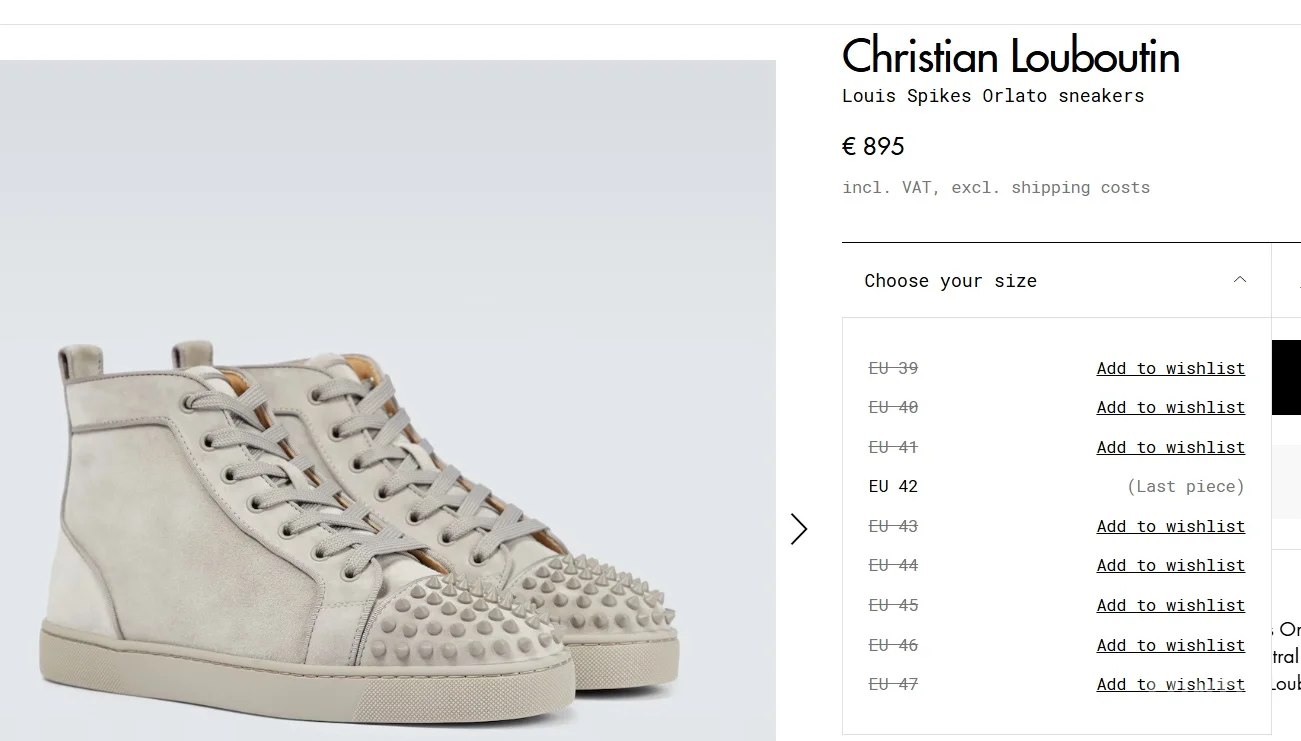The height and width of the screenshot is (741, 1301).
Task: Add size EU 46 to wishlist
Action: tap(1170, 645)
